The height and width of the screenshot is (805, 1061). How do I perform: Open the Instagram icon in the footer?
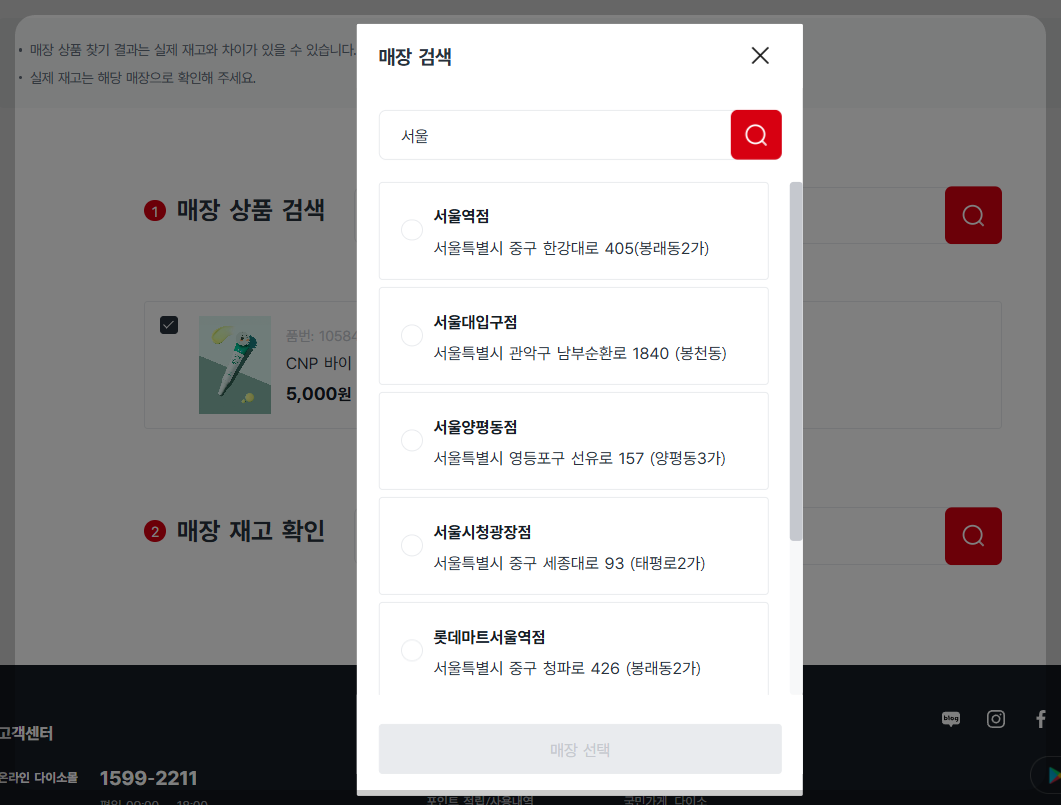(995, 718)
